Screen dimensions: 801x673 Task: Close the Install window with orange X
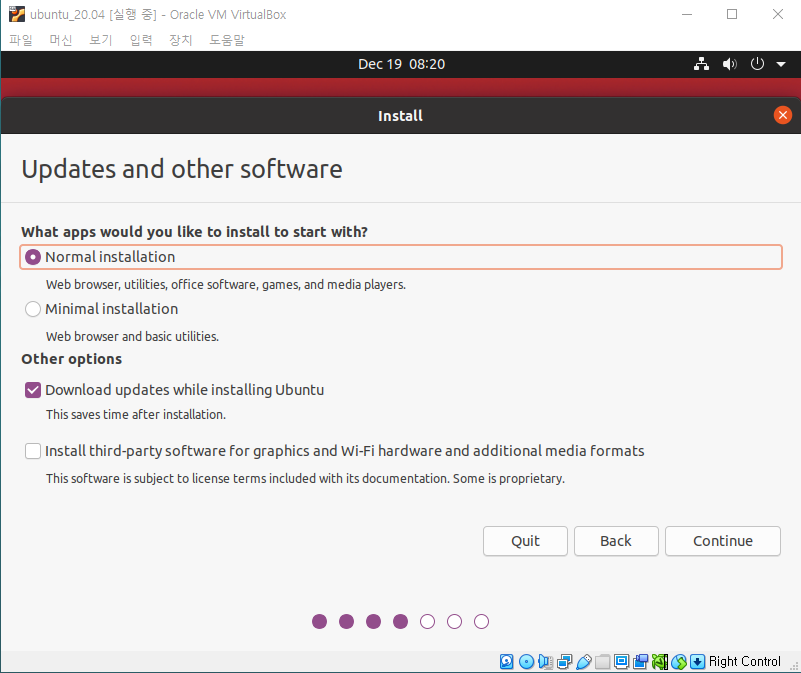pyautogui.click(x=782, y=115)
